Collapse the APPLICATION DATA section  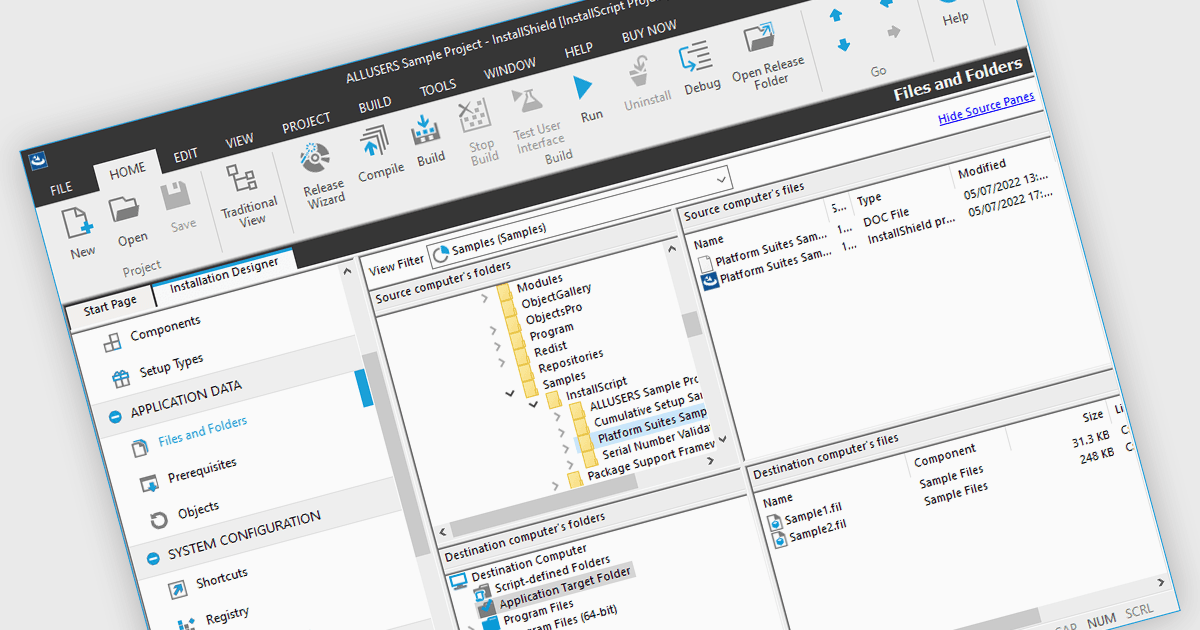pos(115,415)
